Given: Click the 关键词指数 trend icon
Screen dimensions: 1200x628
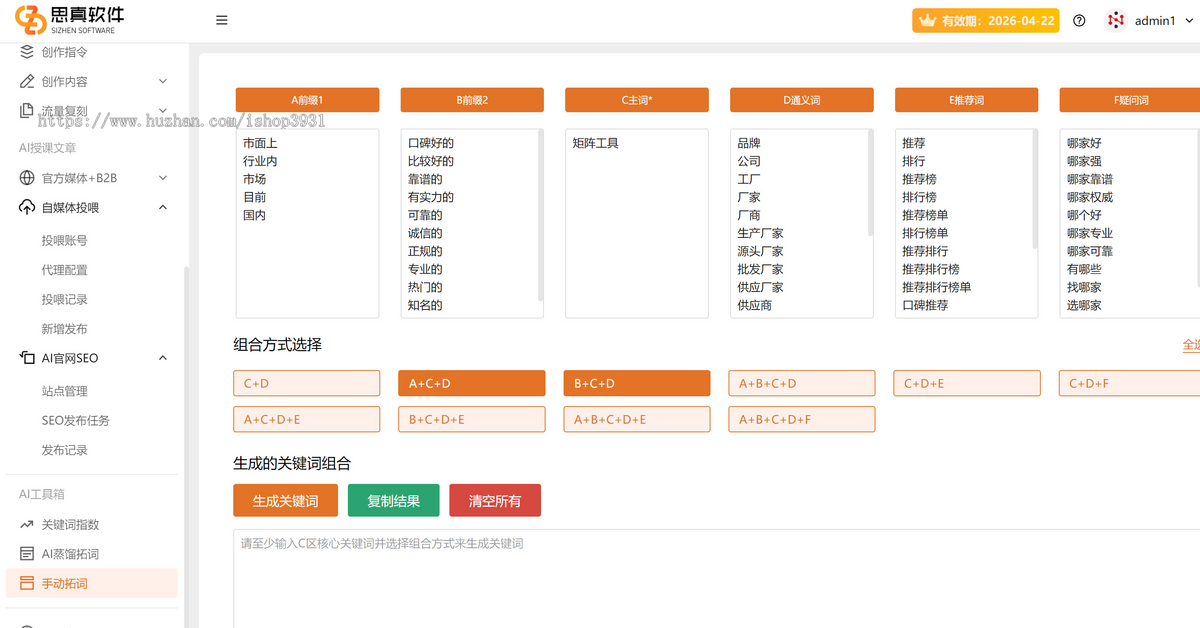Looking at the screenshot, I should coord(27,524).
